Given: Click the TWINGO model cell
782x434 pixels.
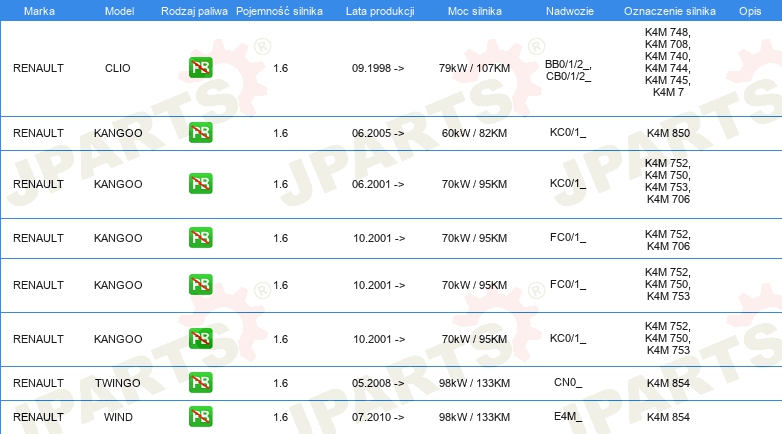Looking at the screenshot, I should (x=118, y=383).
